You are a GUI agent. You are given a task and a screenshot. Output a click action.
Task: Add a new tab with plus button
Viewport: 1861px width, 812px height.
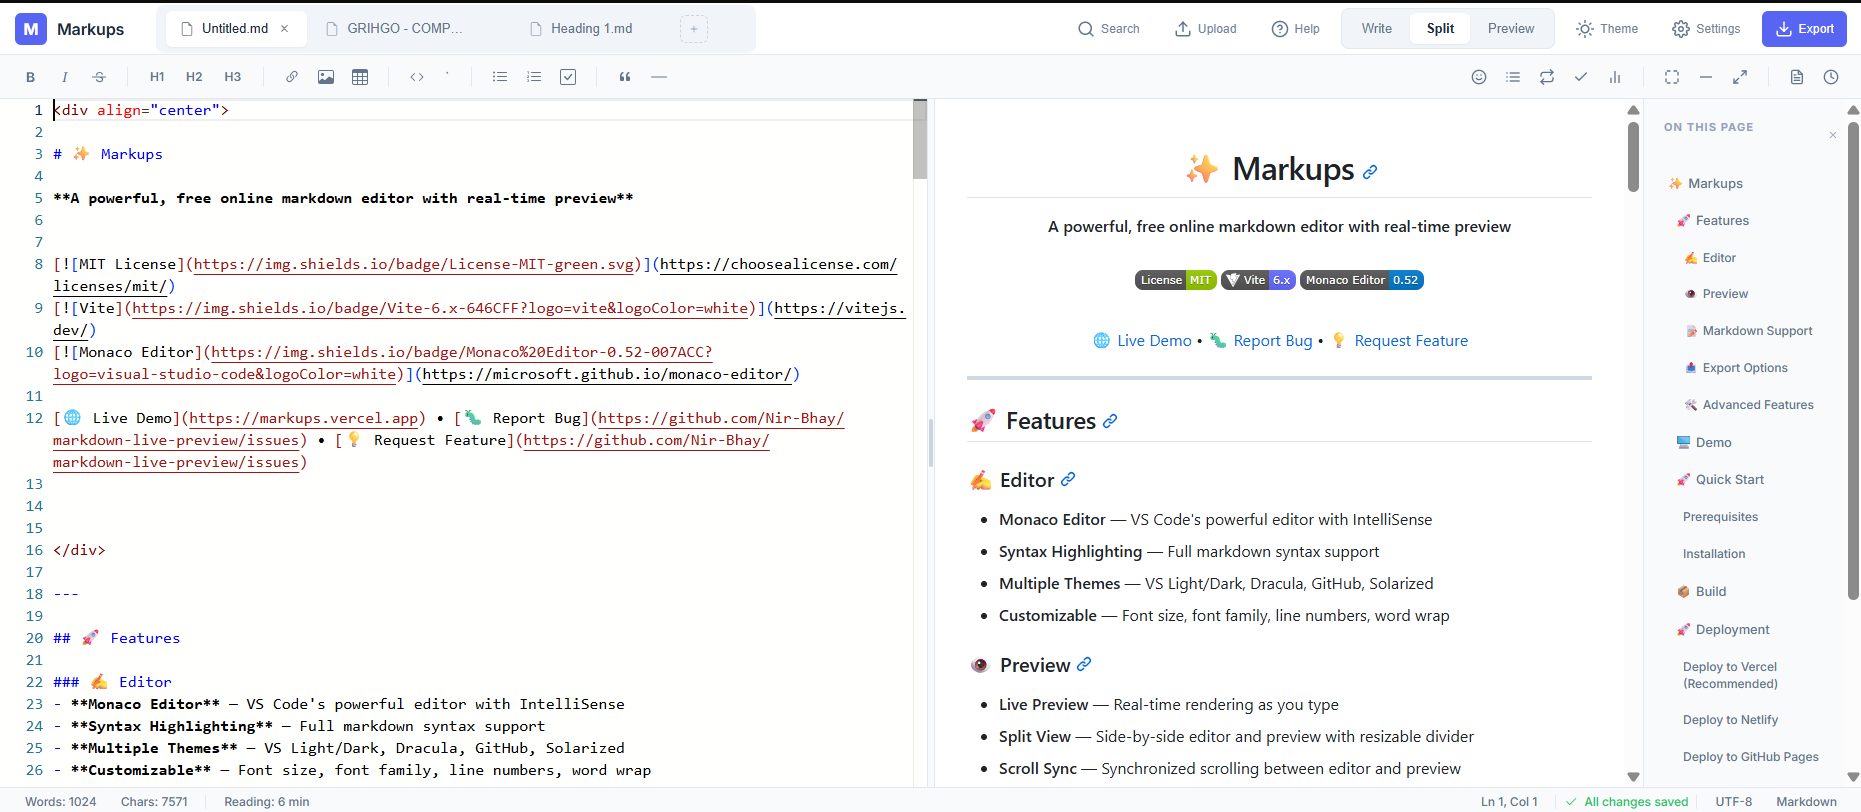click(x=694, y=29)
